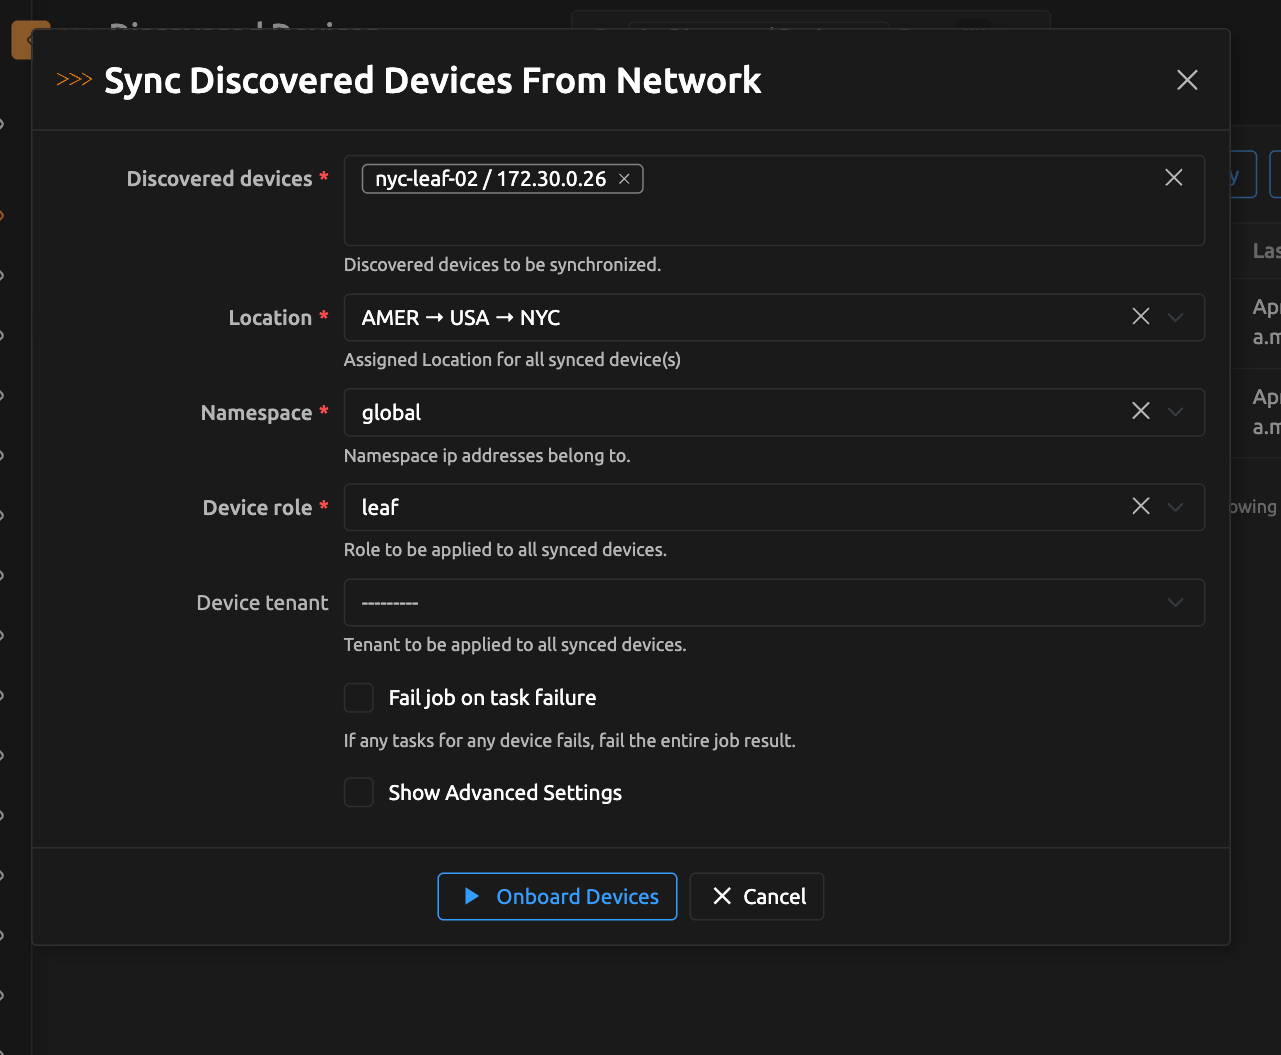Clear all selected discovered devices

pyautogui.click(x=1174, y=178)
